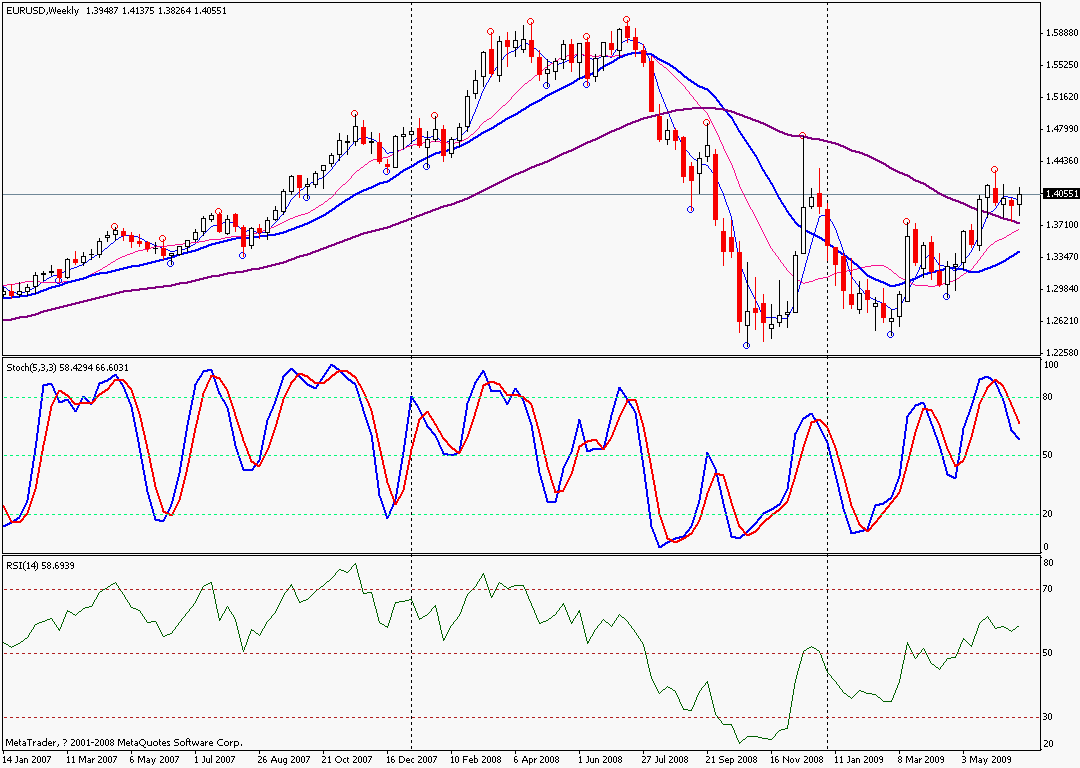Click the 1.22580 price axis label
Viewport: 1080px width, 768px height.
click(x=1061, y=353)
